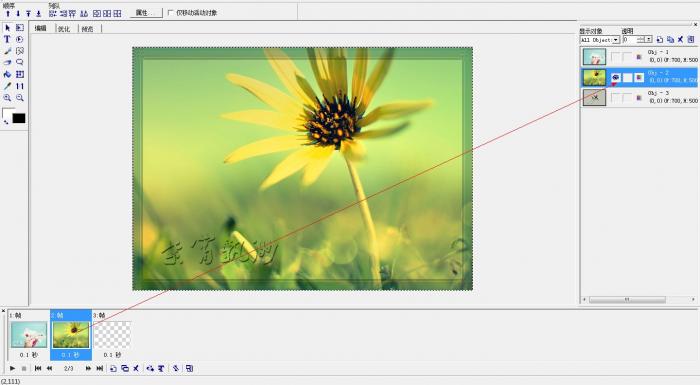Adjust the transparency spinner in the object panel
The width and height of the screenshot is (700, 385).
tap(641, 40)
